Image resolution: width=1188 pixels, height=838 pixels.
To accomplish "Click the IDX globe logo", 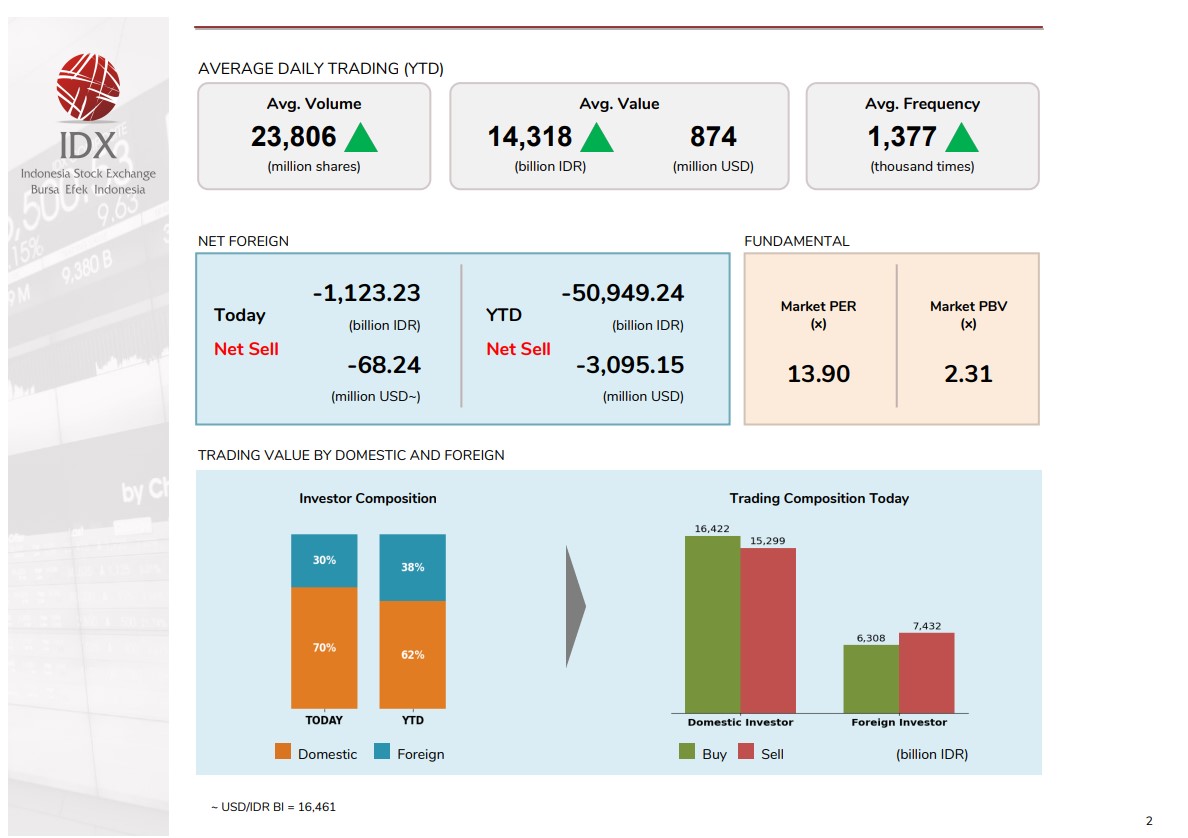I will pyautogui.click(x=88, y=87).
